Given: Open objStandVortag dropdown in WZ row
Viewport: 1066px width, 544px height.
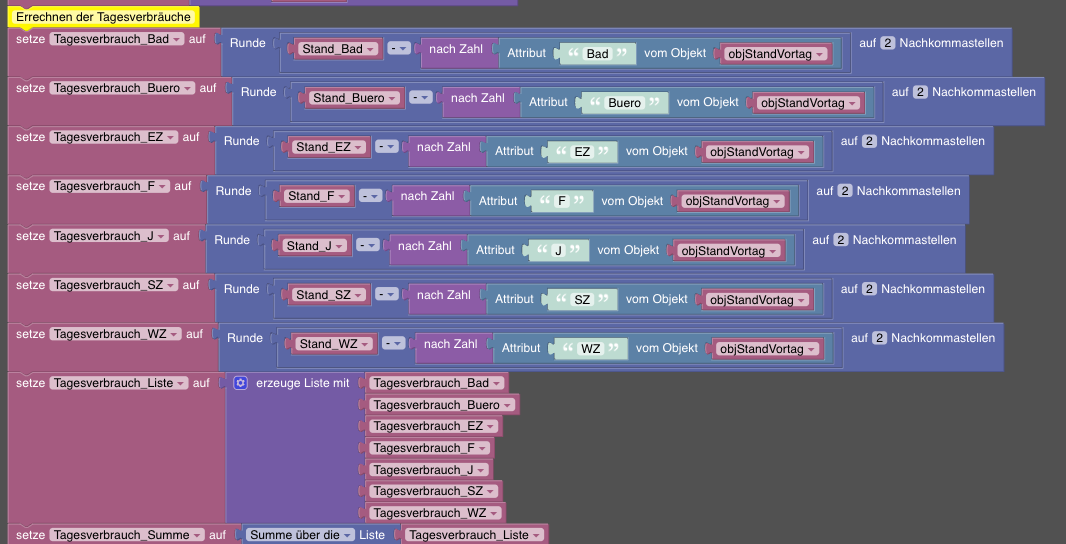Looking at the screenshot, I should click(768, 350).
